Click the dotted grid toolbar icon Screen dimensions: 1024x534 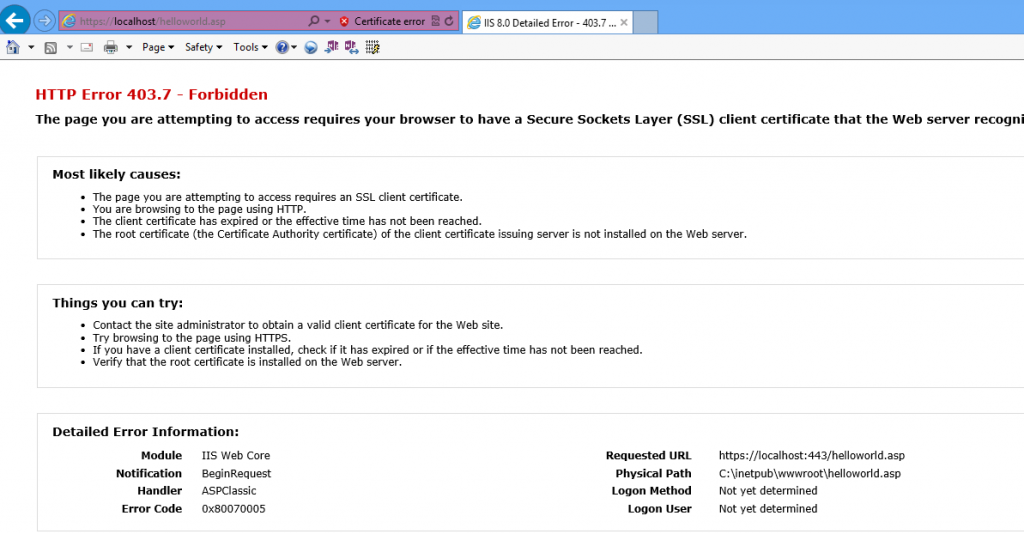pos(372,47)
